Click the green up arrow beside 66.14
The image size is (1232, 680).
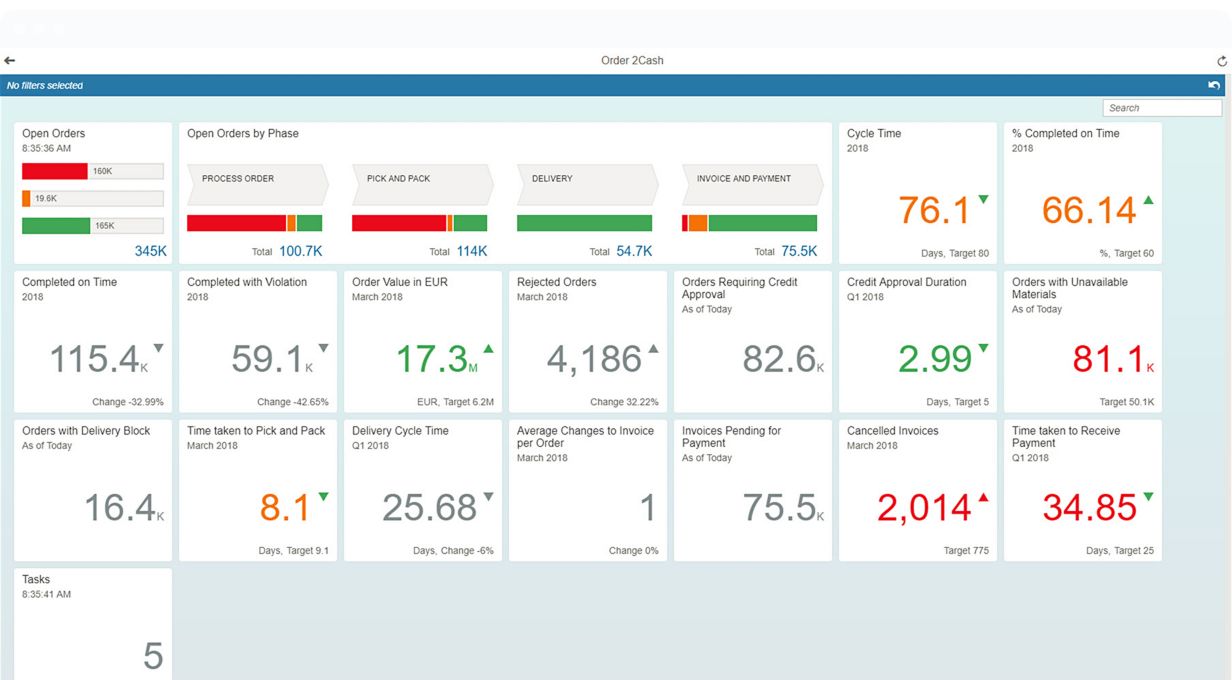point(1148,200)
